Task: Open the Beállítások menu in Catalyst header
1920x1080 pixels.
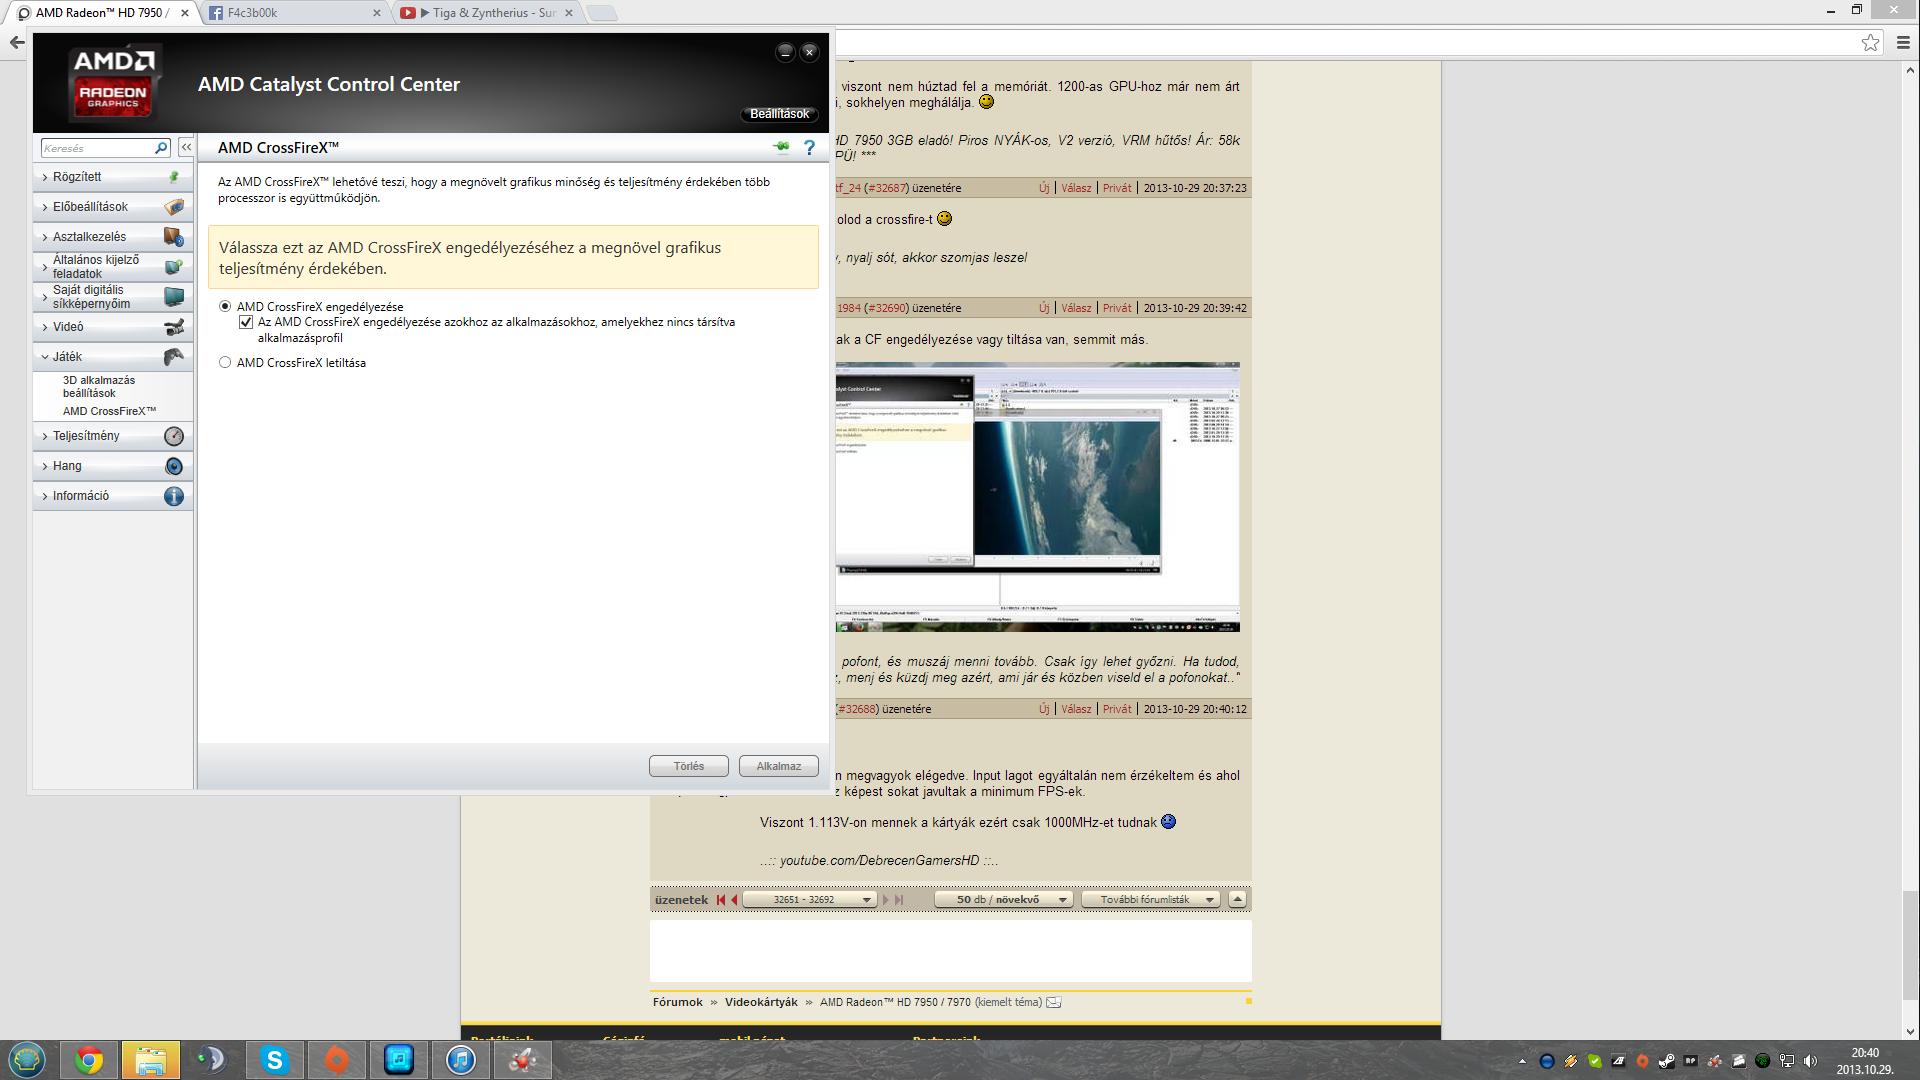Action: [x=779, y=114]
